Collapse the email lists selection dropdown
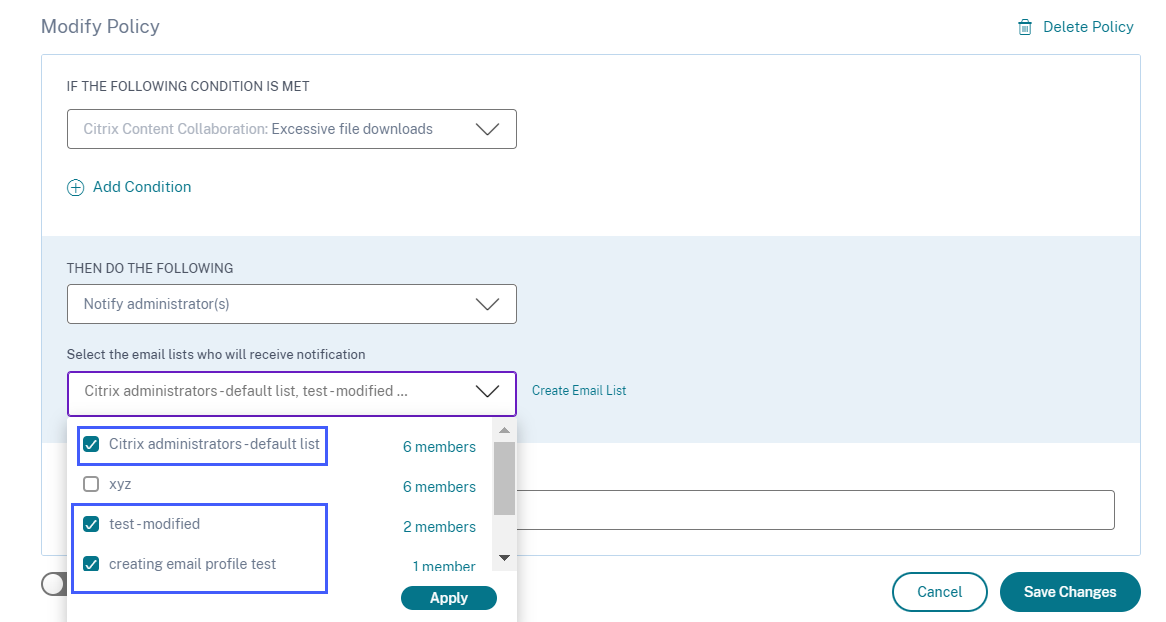 (x=487, y=392)
